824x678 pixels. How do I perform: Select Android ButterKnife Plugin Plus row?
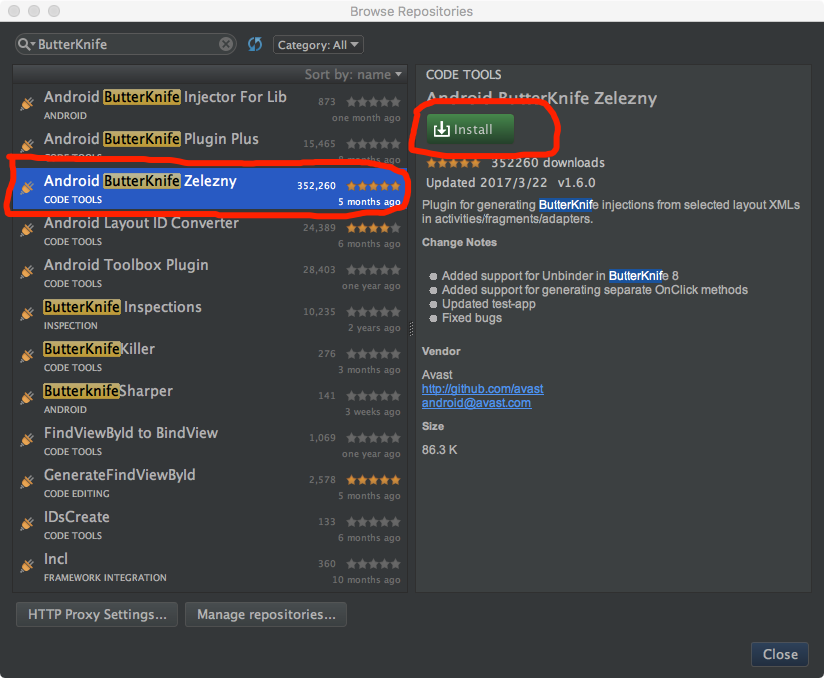click(x=210, y=146)
